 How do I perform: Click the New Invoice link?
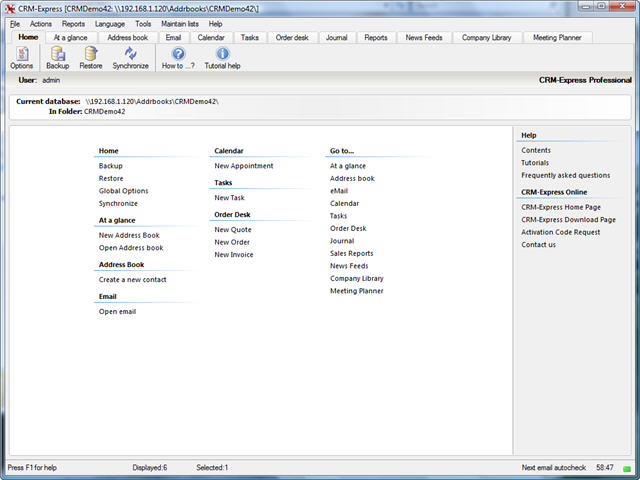point(234,255)
